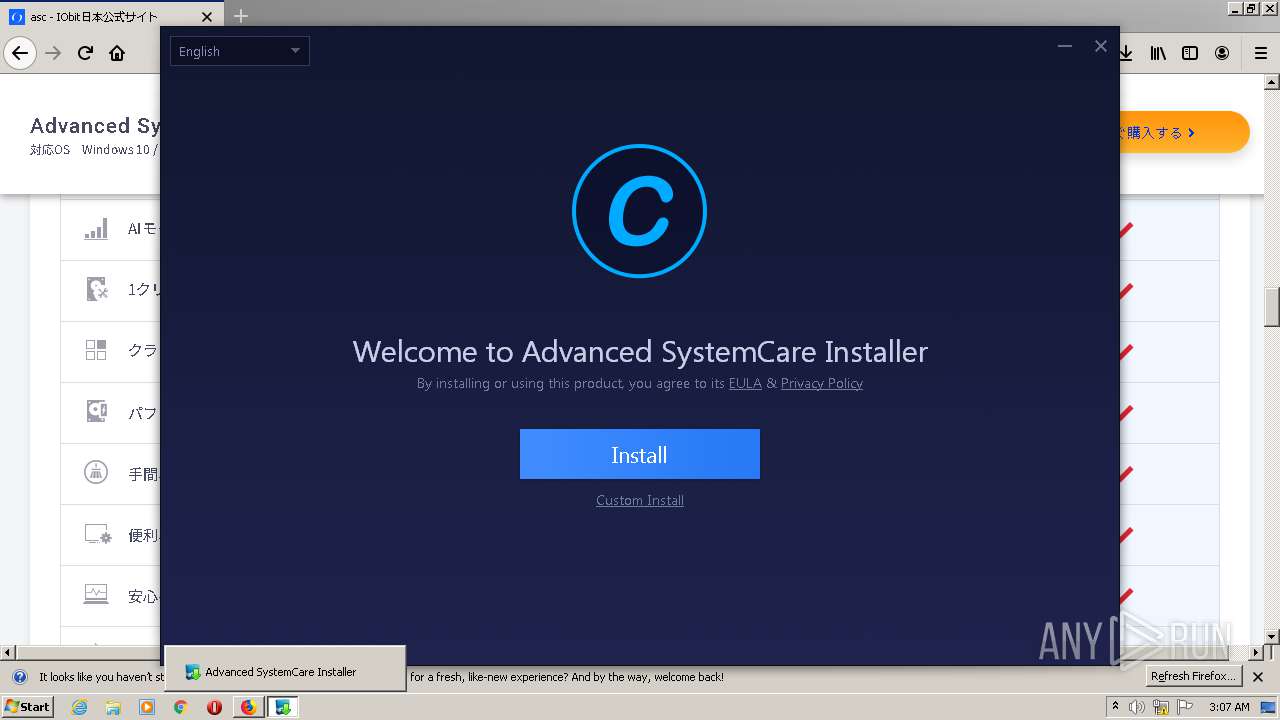Click the horizontal scrollbar left arrow
The width and height of the screenshot is (1280, 720).
(8, 653)
